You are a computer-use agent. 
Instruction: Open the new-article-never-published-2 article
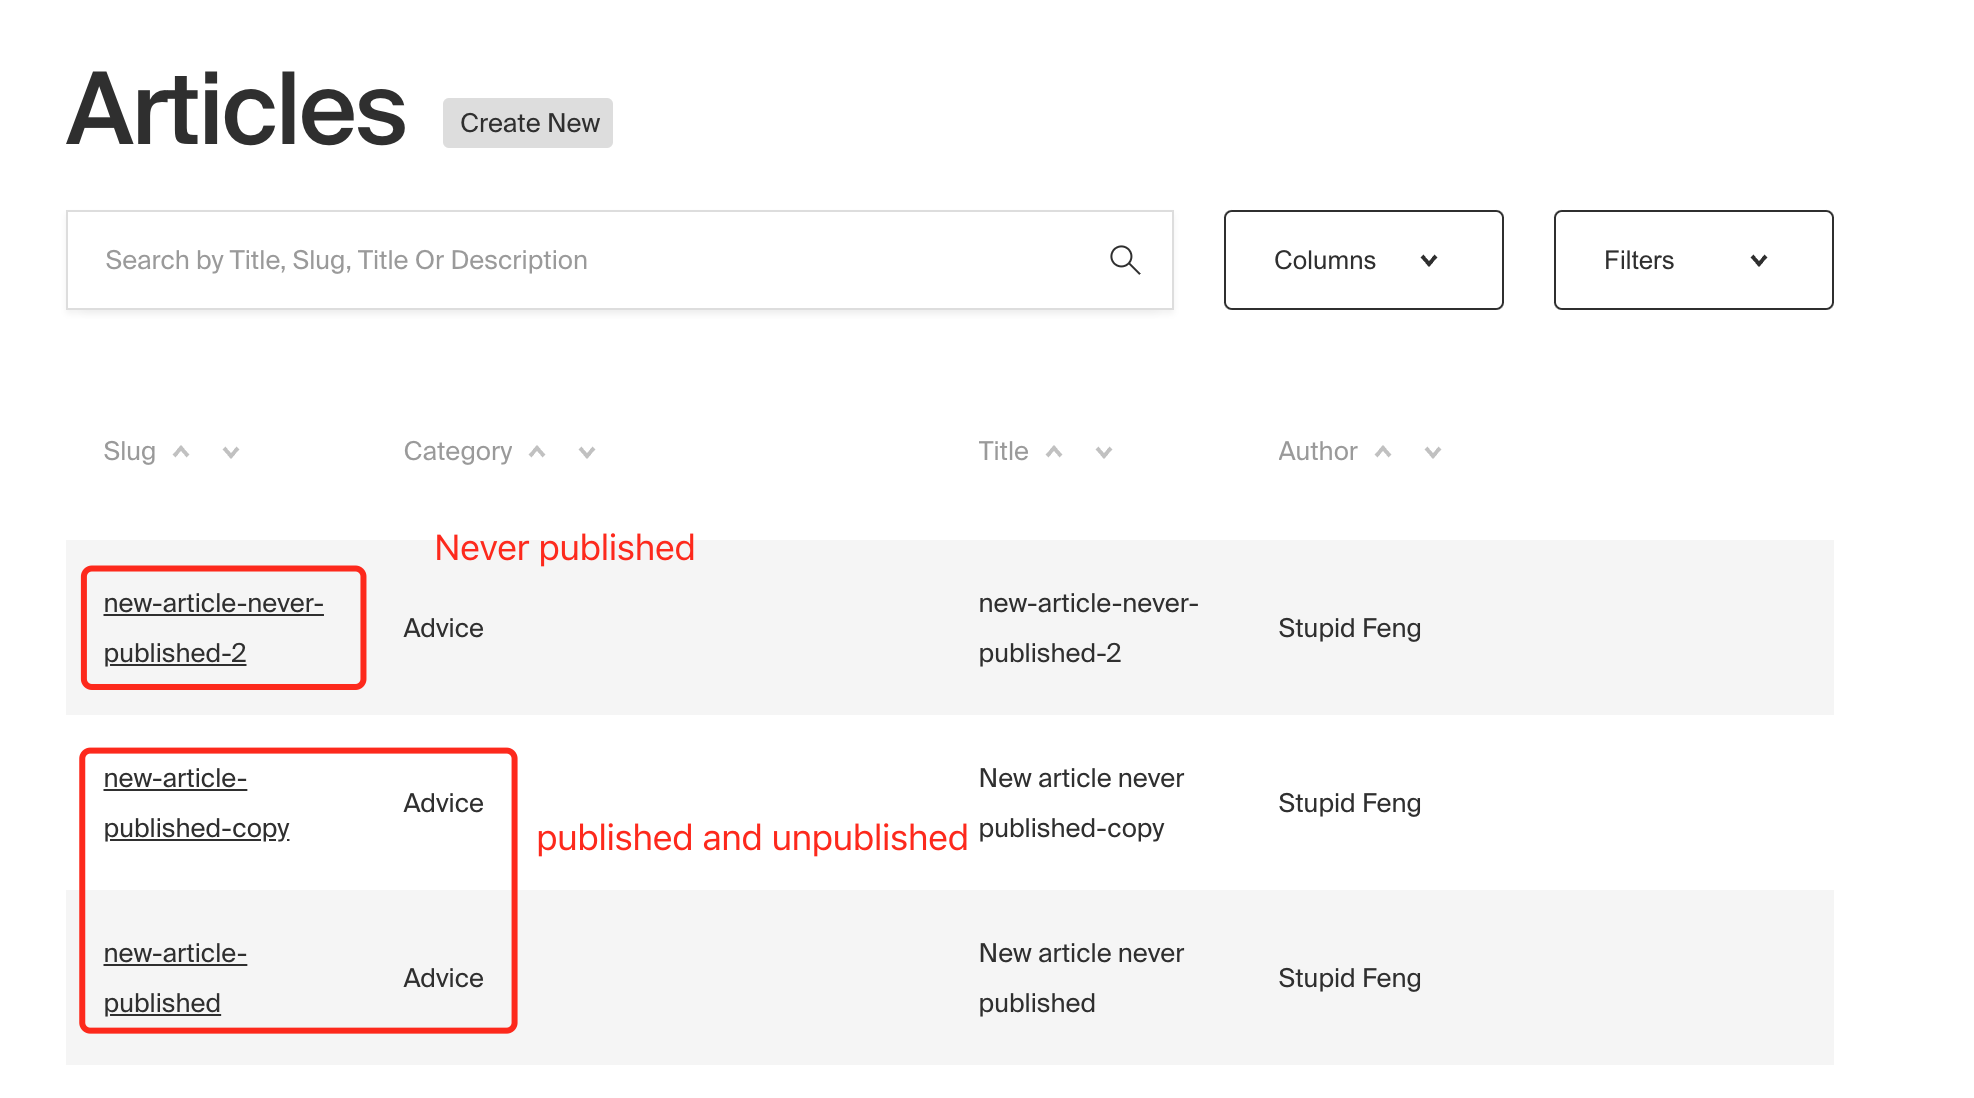point(213,627)
